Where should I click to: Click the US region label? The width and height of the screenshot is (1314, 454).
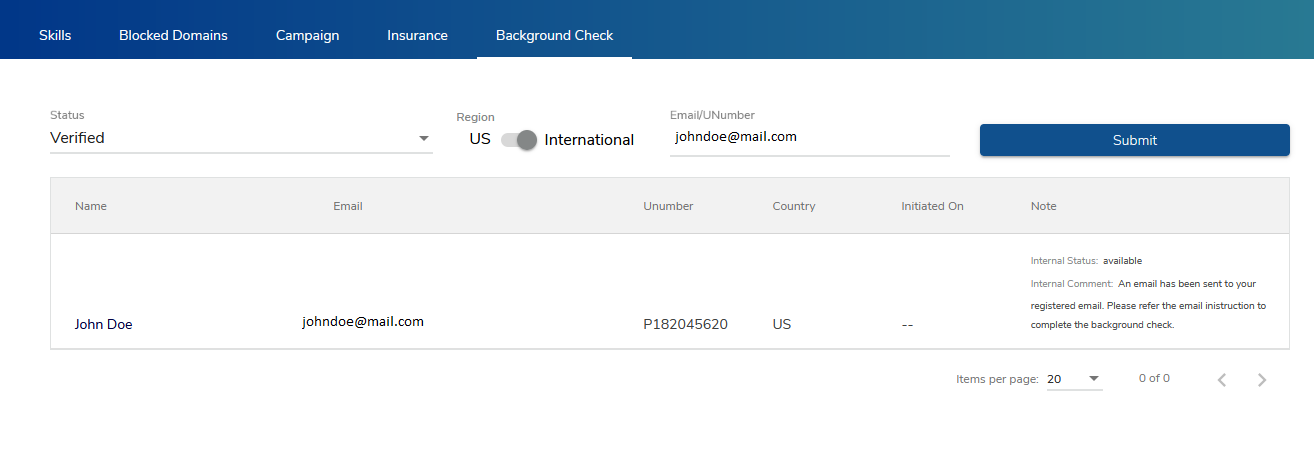[480, 140]
